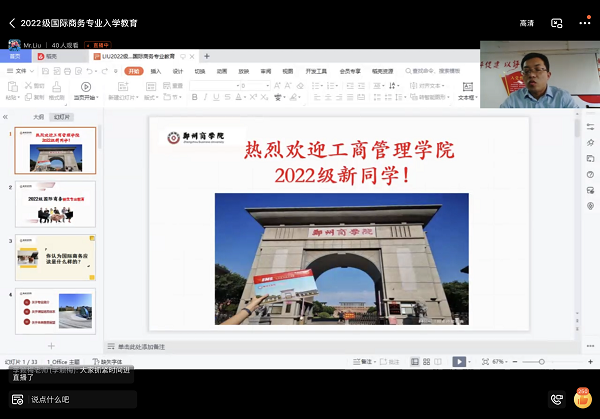Screen dimensions: 600x419
Task: Open the three-dot more options menu
Action: click(x=585, y=22)
